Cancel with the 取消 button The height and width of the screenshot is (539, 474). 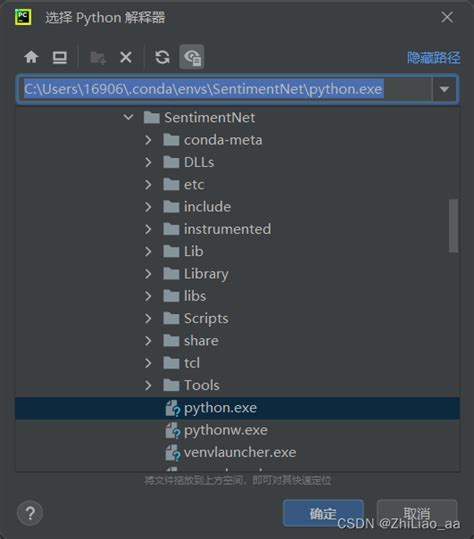pyautogui.click(x=417, y=513)
